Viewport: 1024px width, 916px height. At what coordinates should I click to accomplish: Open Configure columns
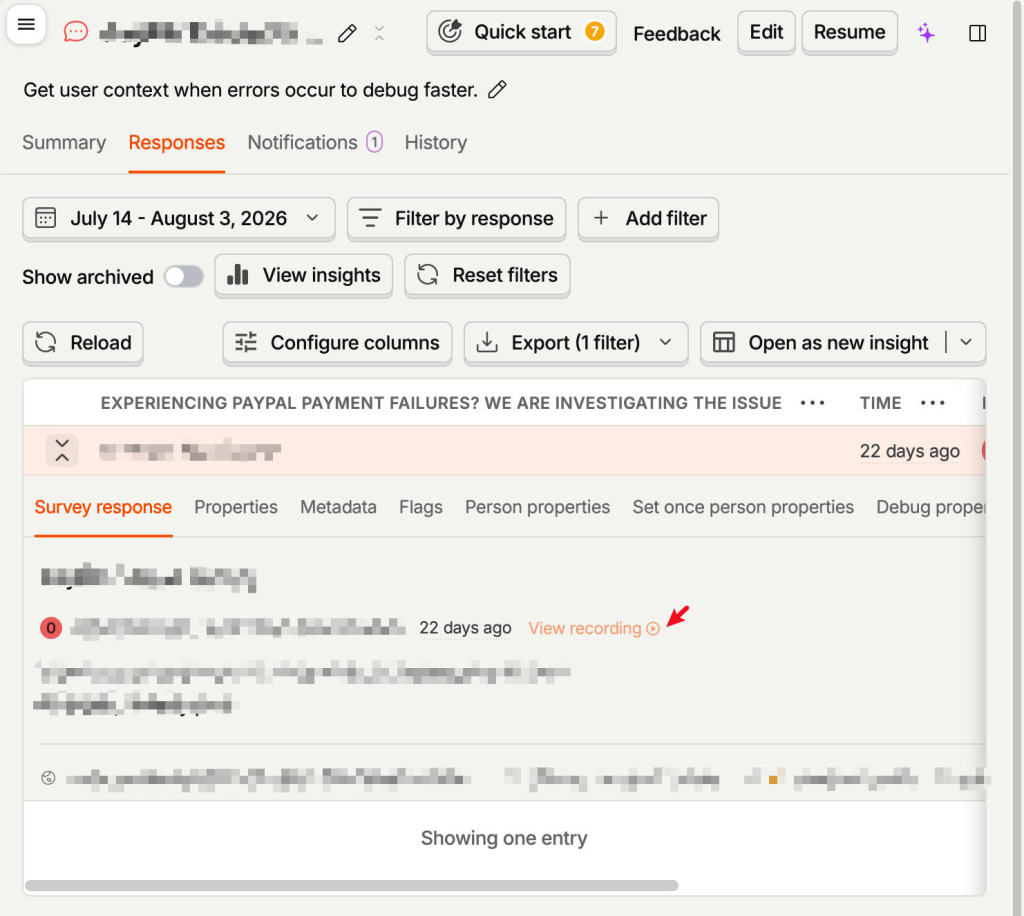click(337, 343)
